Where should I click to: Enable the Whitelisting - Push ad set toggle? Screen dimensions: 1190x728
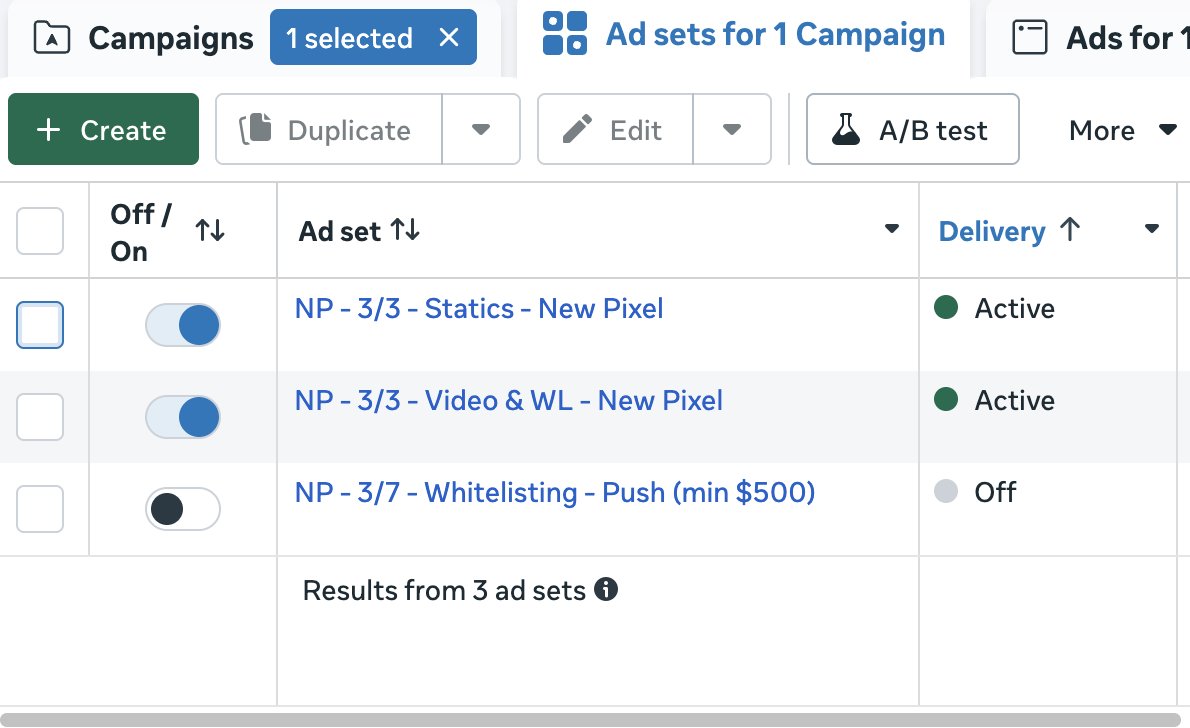tap(183, 509)
